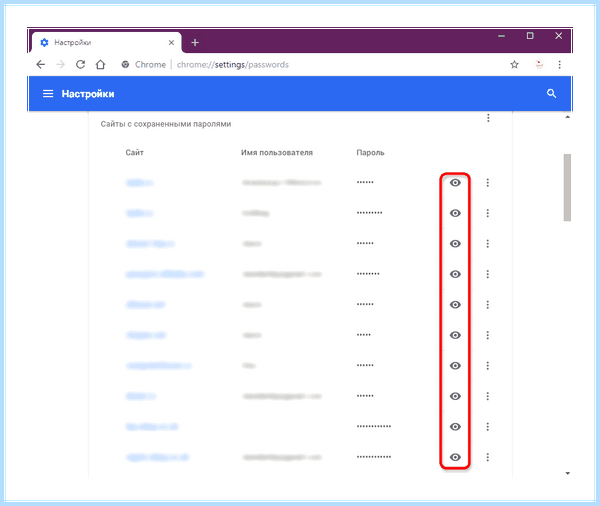Click the forward navigation arrow
This screenshot has height=506, width=600.
60,65
